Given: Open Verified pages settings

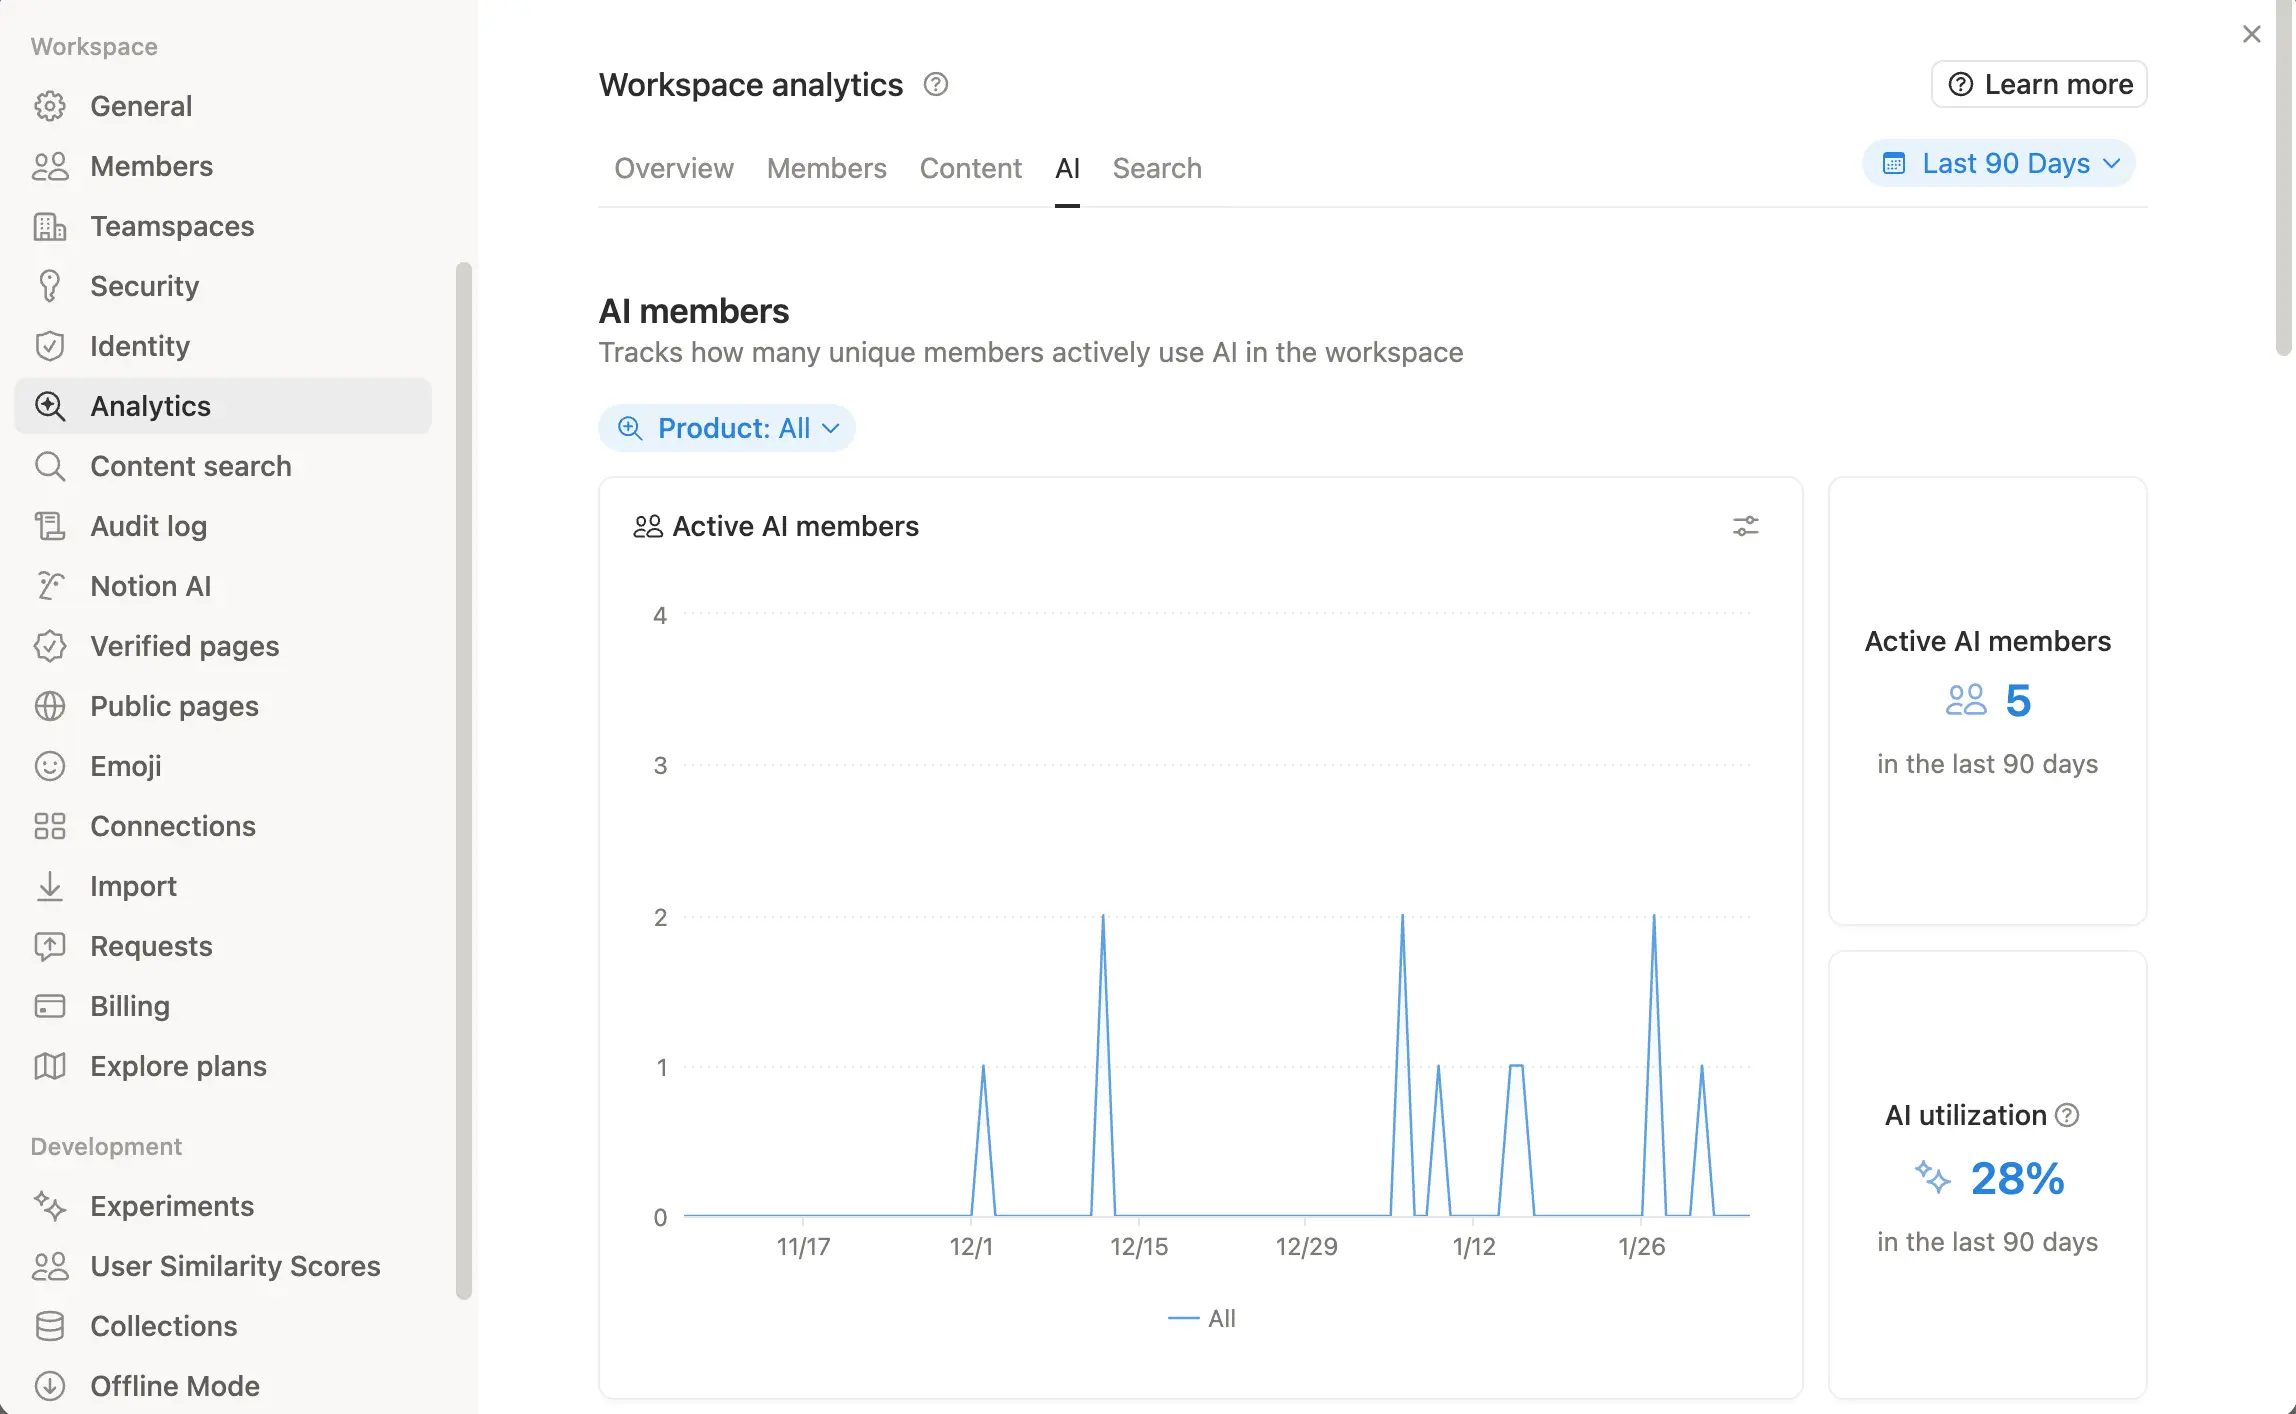Looking at the screenshot, I should 184,646.
